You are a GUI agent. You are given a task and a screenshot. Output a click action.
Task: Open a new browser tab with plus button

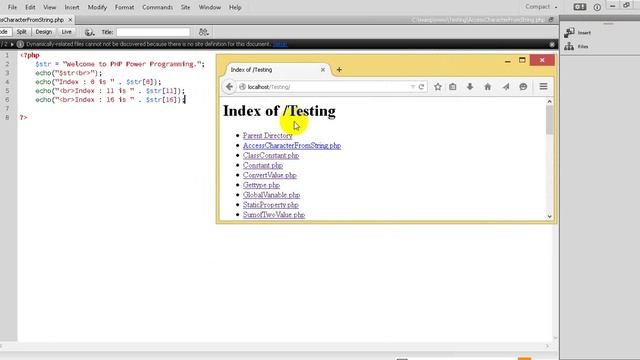339,70
